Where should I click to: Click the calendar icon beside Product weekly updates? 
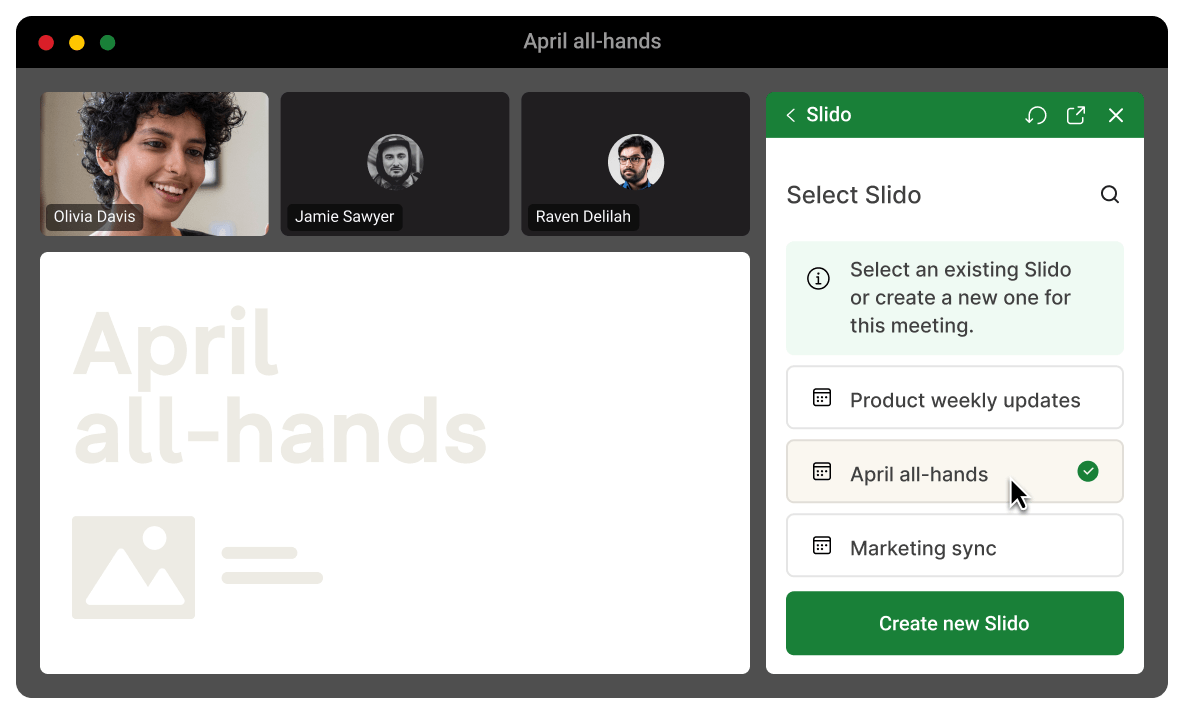821,397
